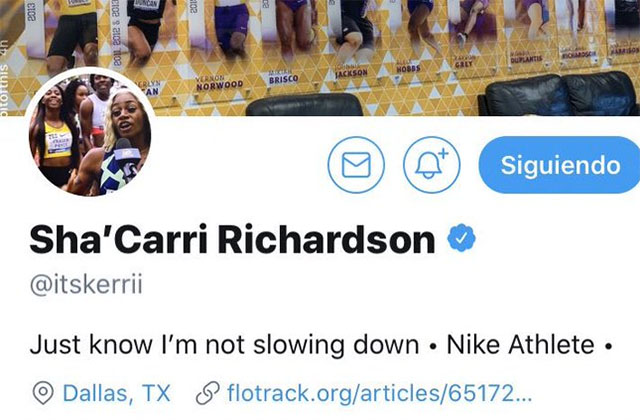Click the Sha'Carri Richardson display name
This screenshot has height=420, width=640.
click(232, 240)
